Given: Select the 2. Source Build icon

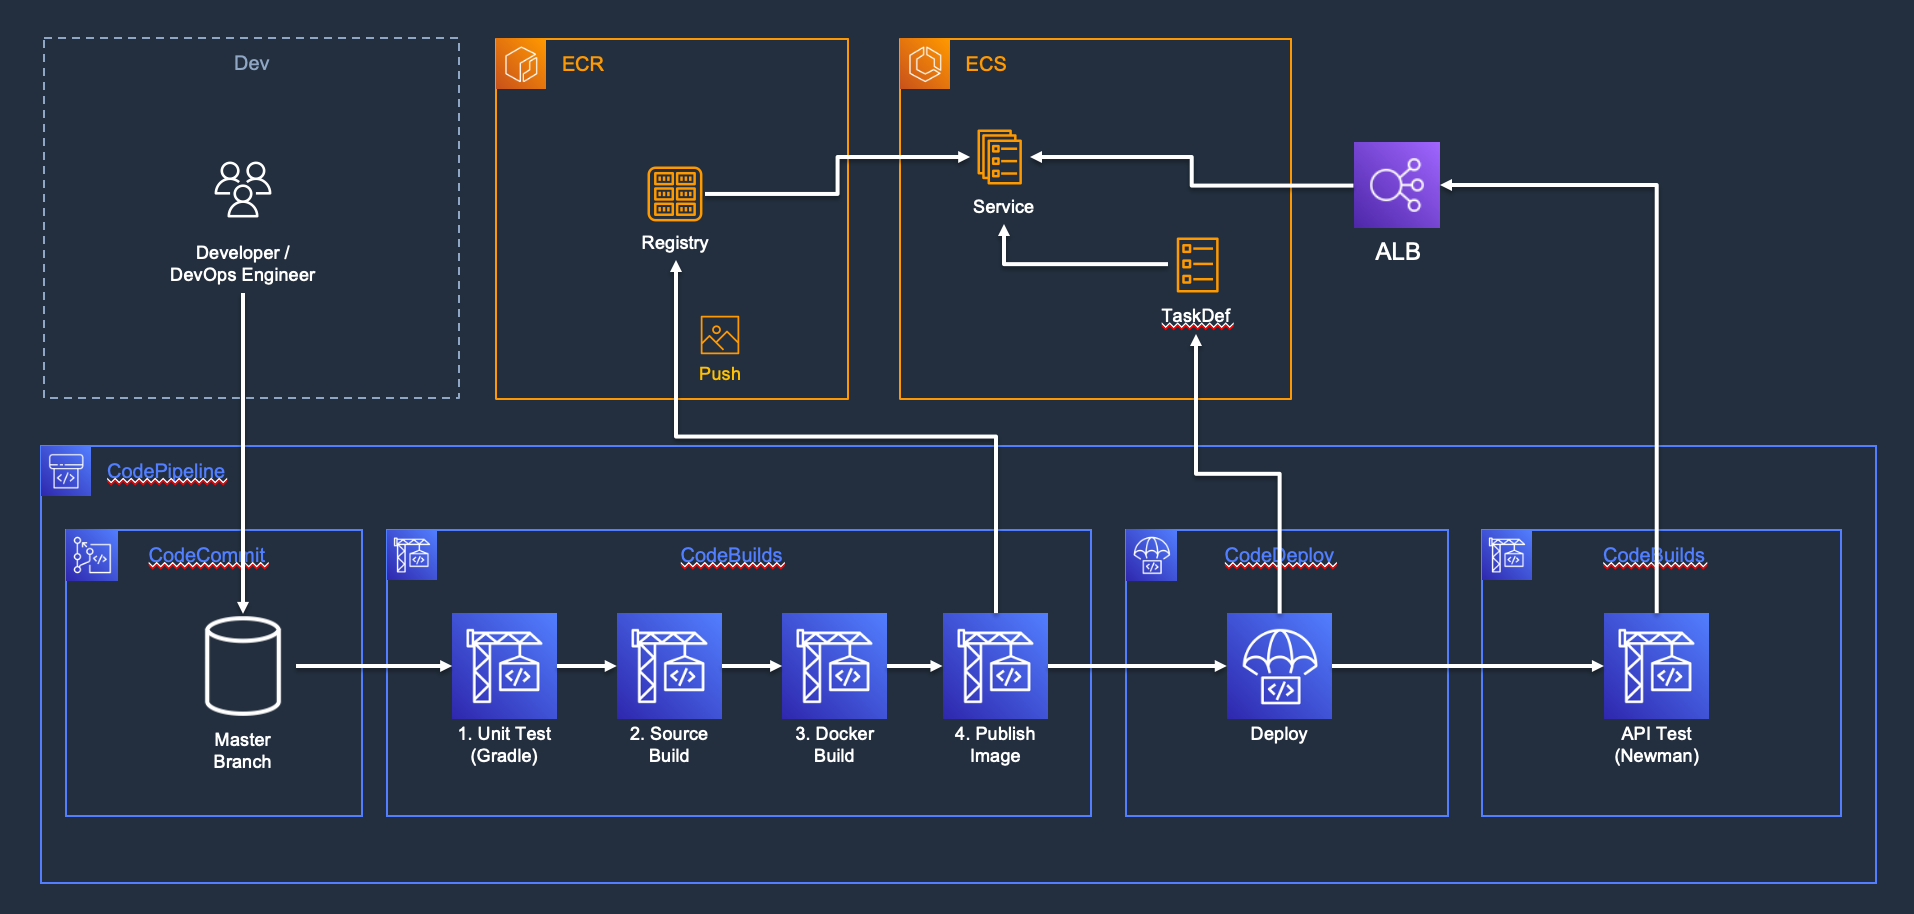Looking at the screenshot, I should pyautogui.click(x=669, y=666).
